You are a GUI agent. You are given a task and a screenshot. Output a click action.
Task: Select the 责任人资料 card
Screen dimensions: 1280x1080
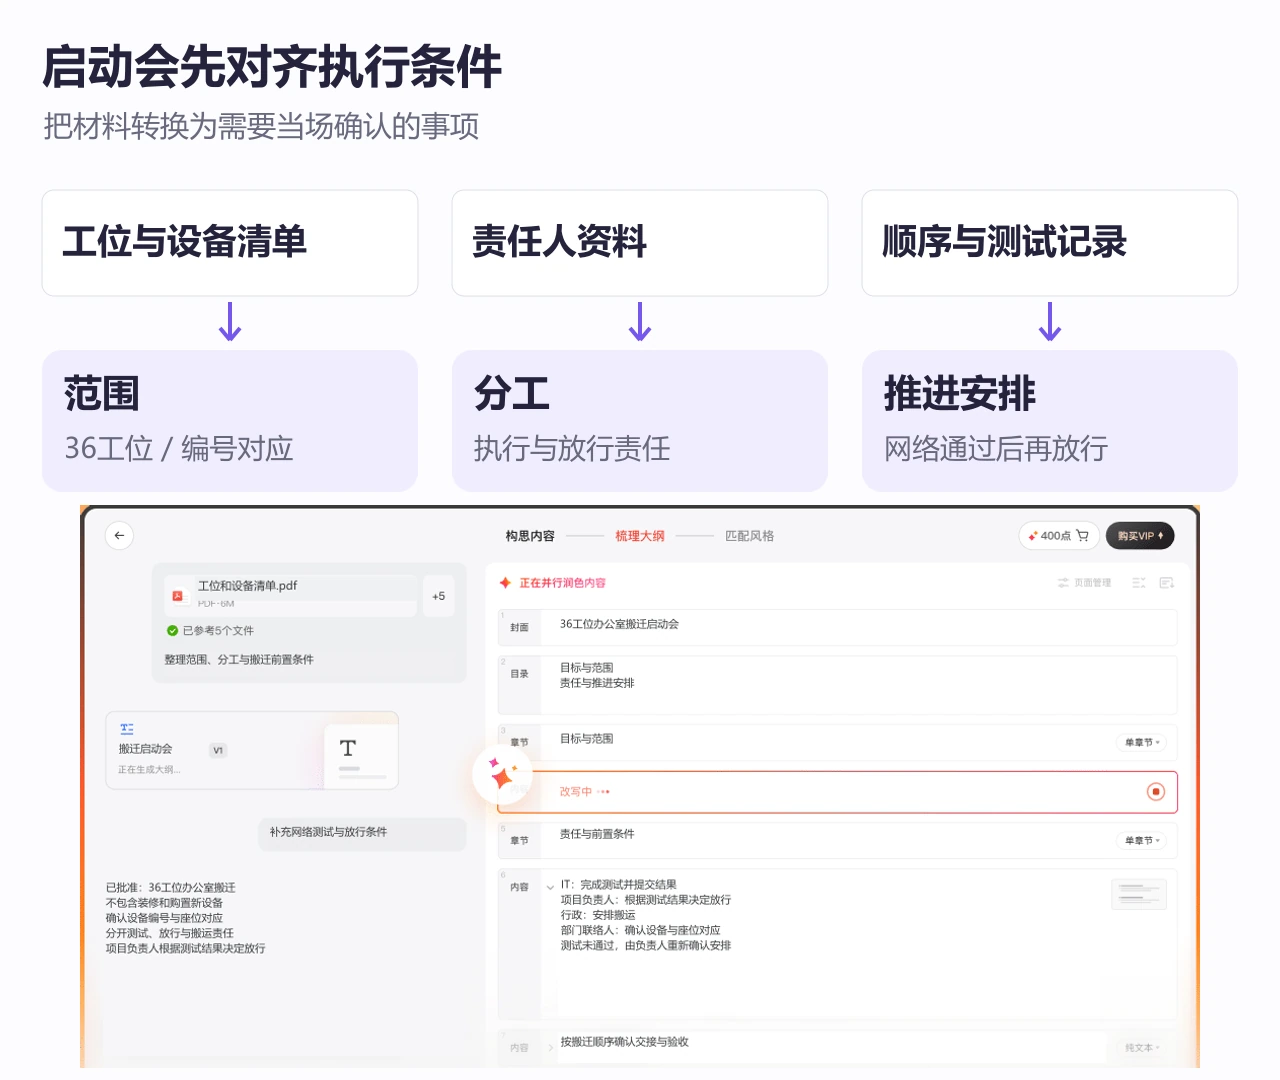point(640,243)
